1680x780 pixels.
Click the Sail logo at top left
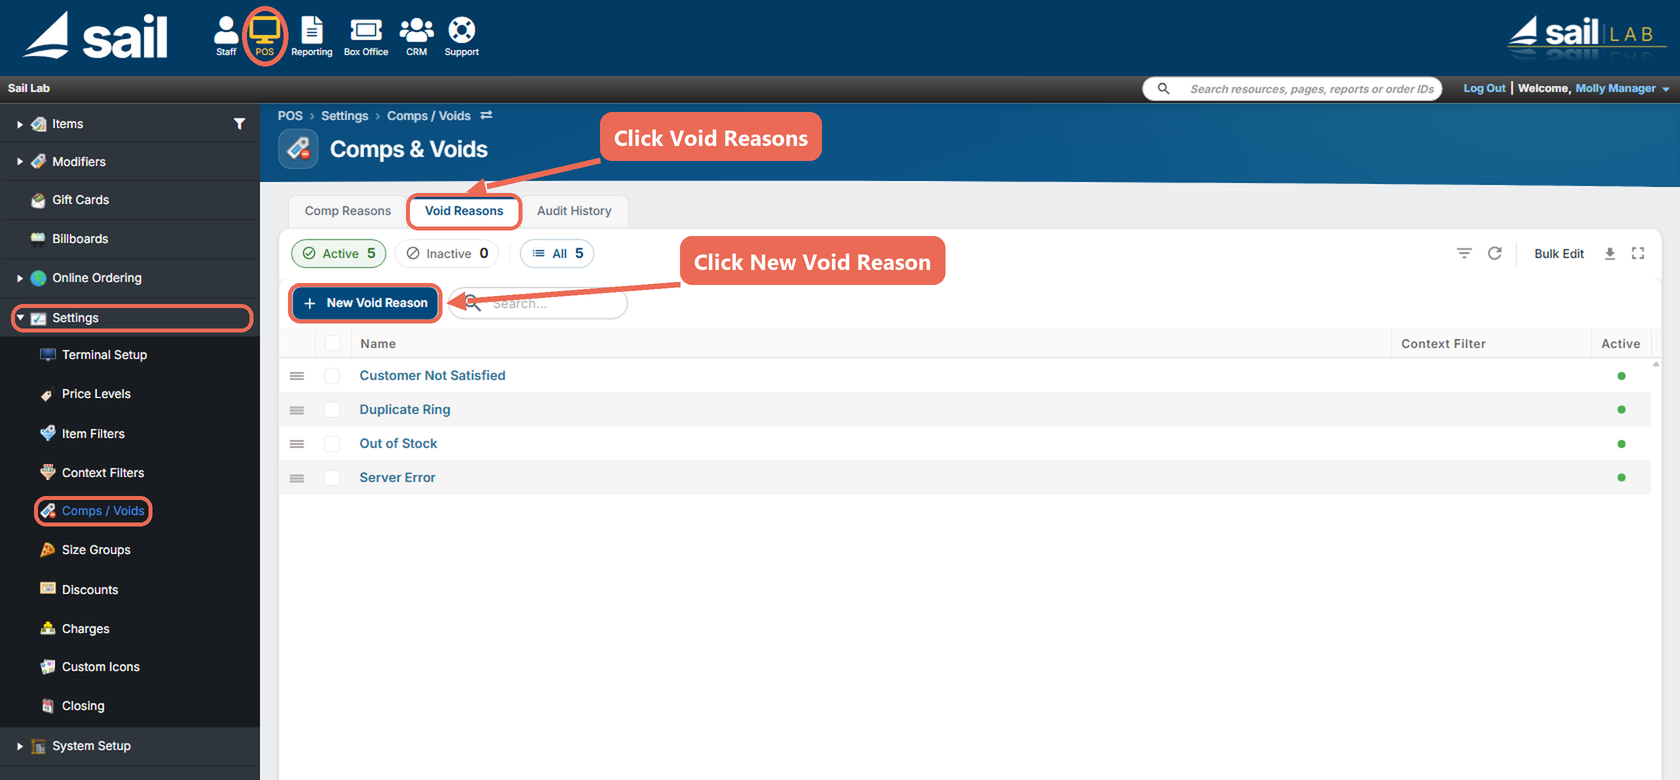click(95, 36)
